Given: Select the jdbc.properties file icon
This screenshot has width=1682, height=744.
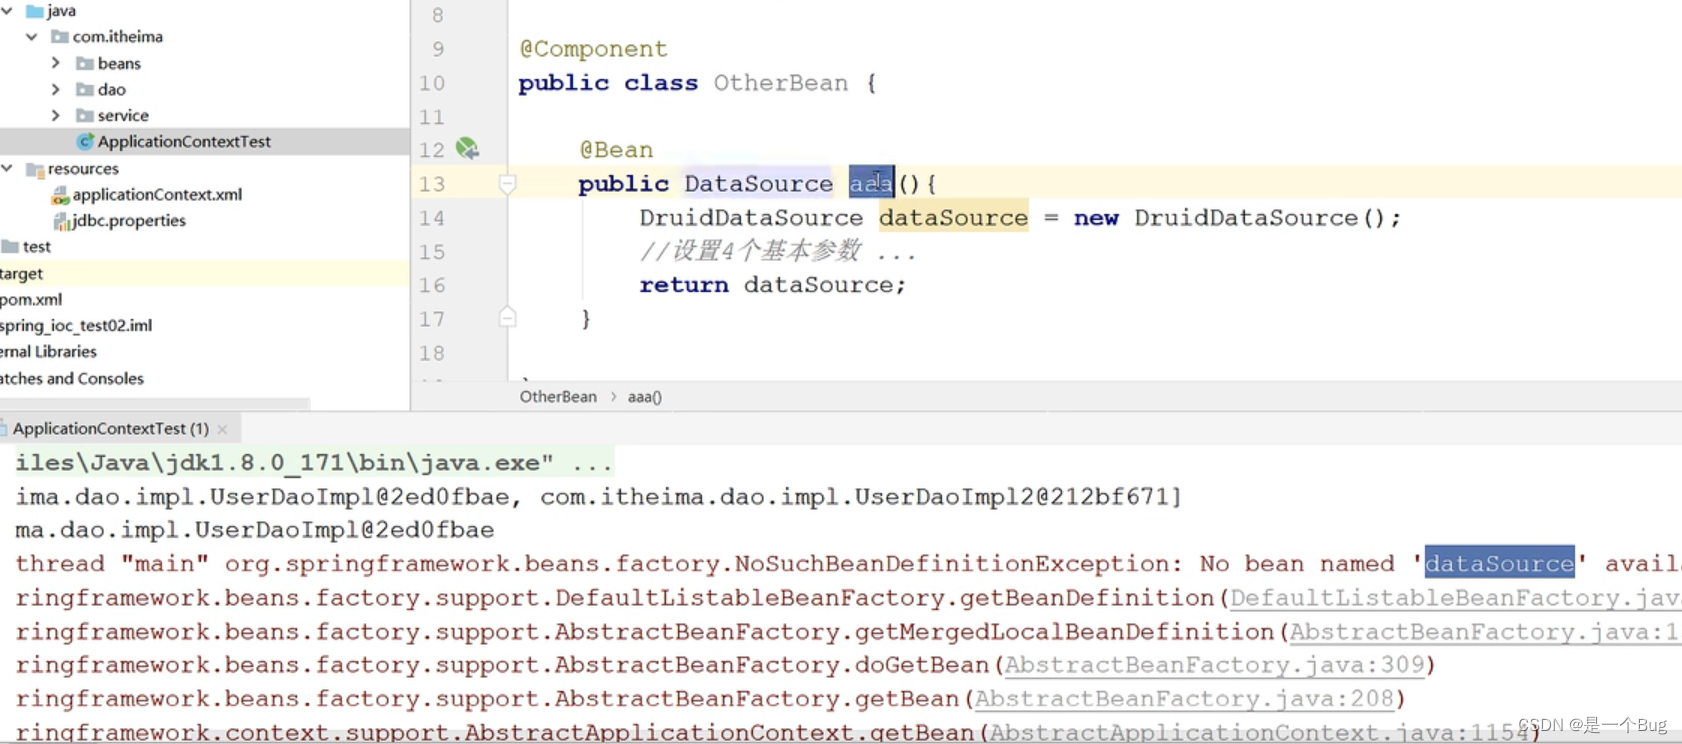Looking at the screenshot, I should (x=62, y=221).
